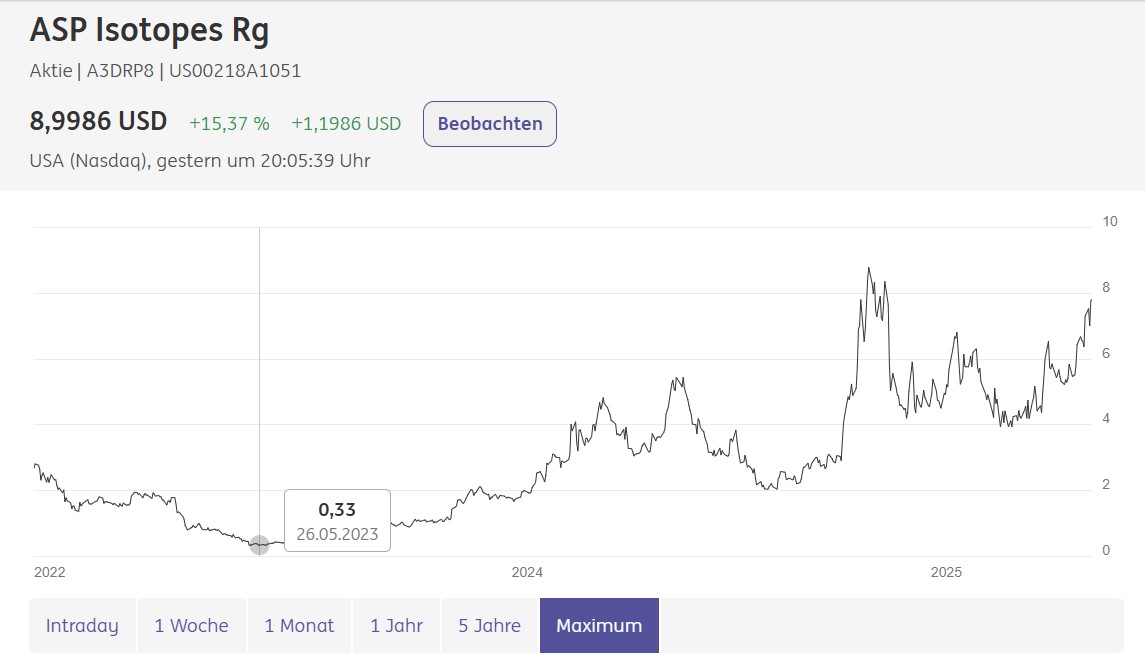The height and width of the screenshot is (668, 1145).
Task: Open the 5 Jahre chart range
Action: click(490, 626)
